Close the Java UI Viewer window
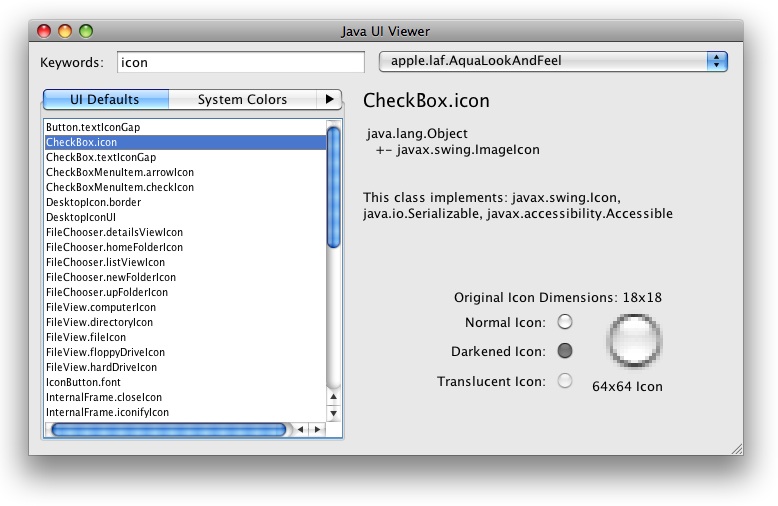The height and width of the screenshot is (506, 778). tap(44, 31)
